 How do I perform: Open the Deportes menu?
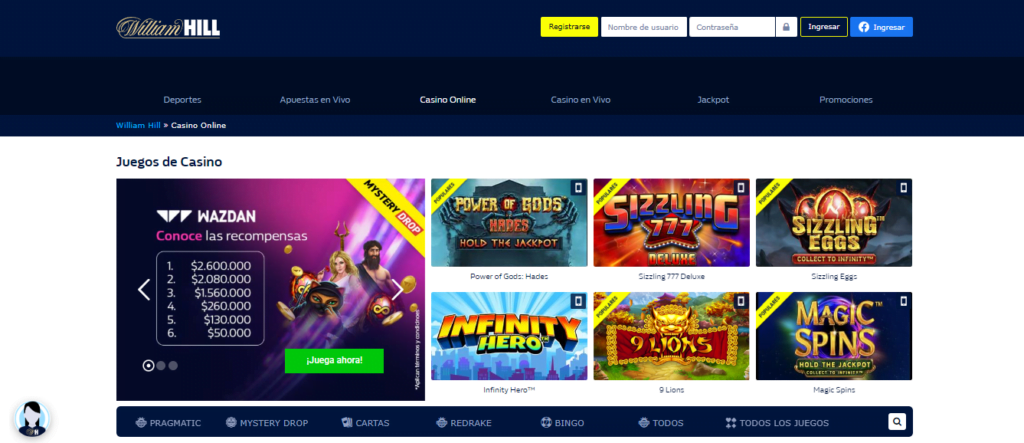[x=182, y=100]
